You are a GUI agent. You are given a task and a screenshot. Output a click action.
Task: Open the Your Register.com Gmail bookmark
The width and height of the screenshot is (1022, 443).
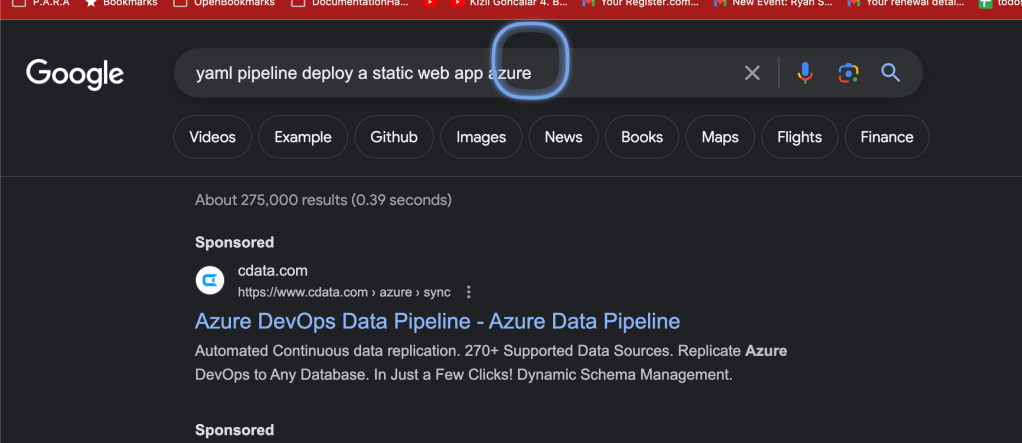(x=640, y=3)
